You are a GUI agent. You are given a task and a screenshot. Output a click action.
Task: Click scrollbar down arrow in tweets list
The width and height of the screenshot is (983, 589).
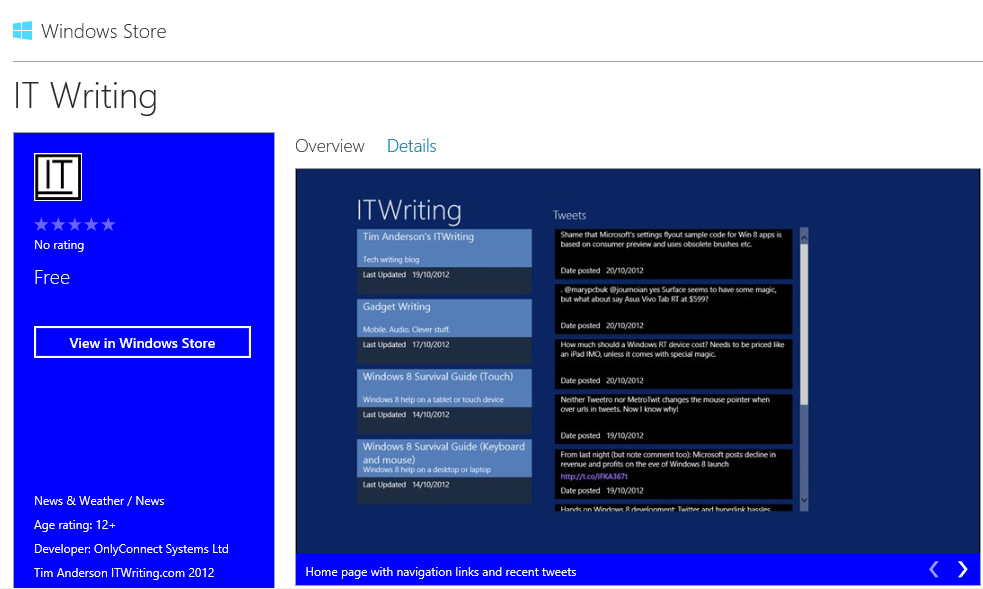[x=804, y=501]
